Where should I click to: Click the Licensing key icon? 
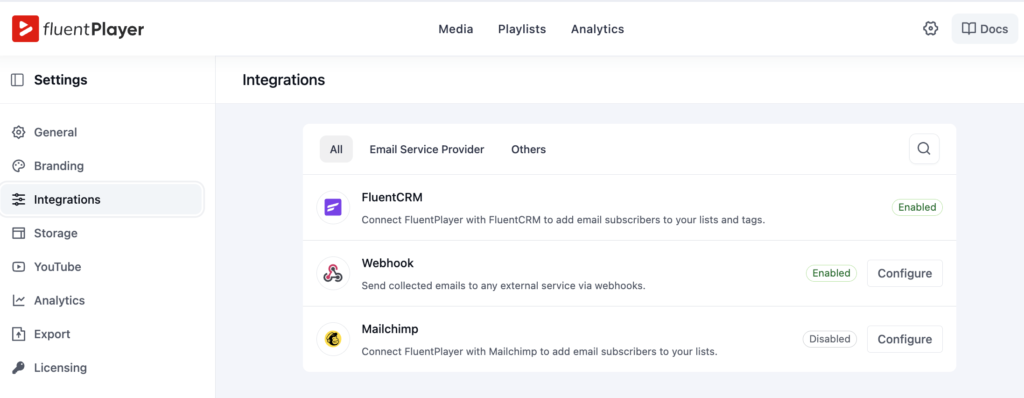pos(19,368)
